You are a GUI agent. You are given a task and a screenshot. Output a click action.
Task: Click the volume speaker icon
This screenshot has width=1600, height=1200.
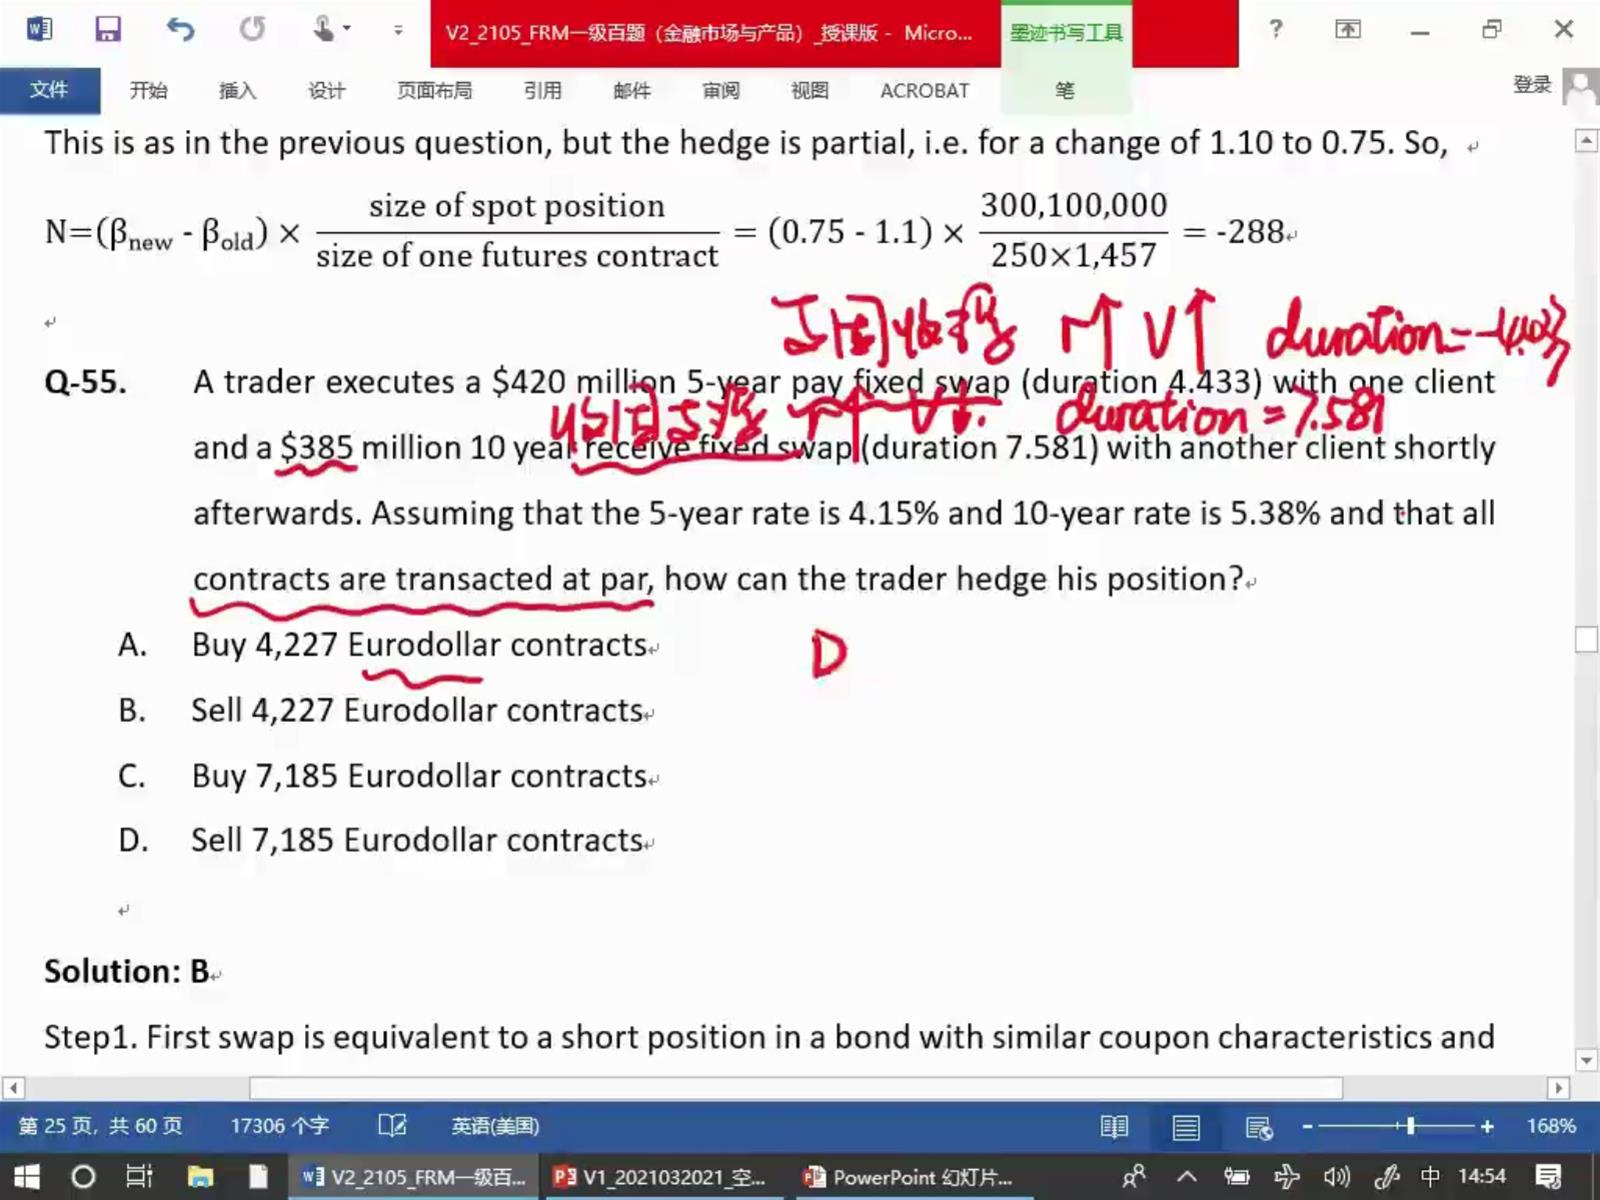[x=1336, y=1177]
